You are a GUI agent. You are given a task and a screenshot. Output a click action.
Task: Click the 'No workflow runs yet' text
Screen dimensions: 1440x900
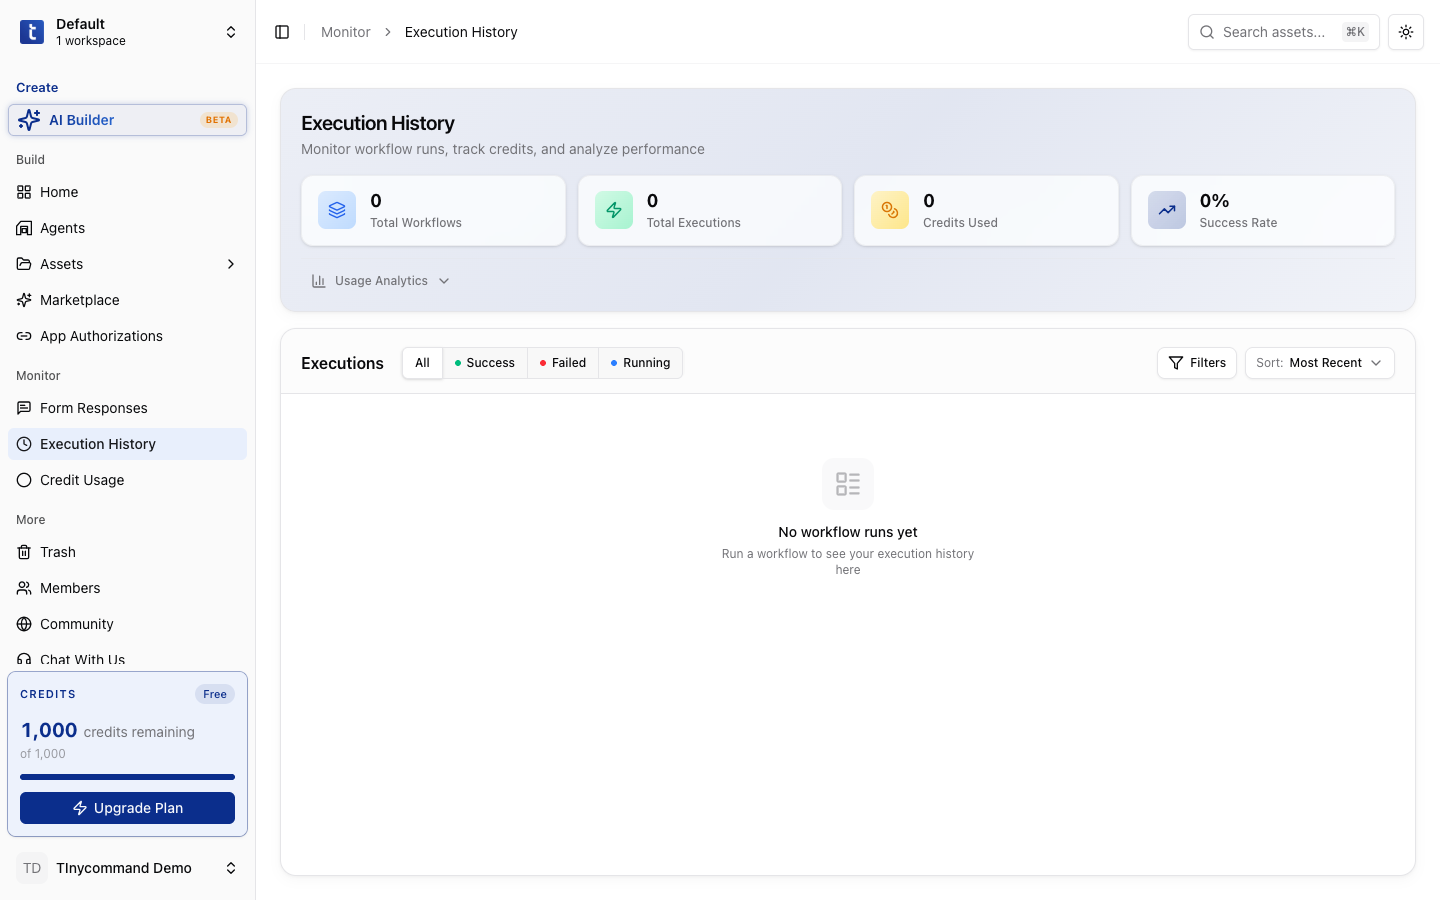click(848, 532)
